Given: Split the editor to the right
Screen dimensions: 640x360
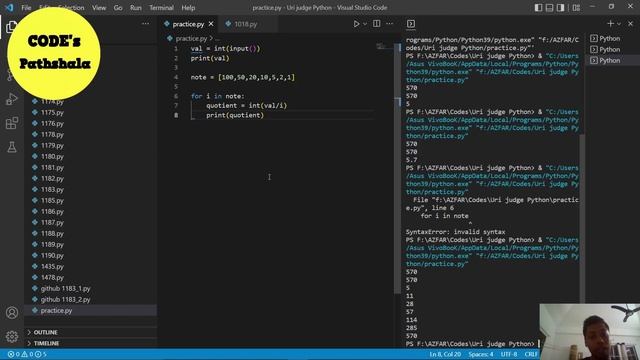Looking at the screenshot, I should coord(376,24).
